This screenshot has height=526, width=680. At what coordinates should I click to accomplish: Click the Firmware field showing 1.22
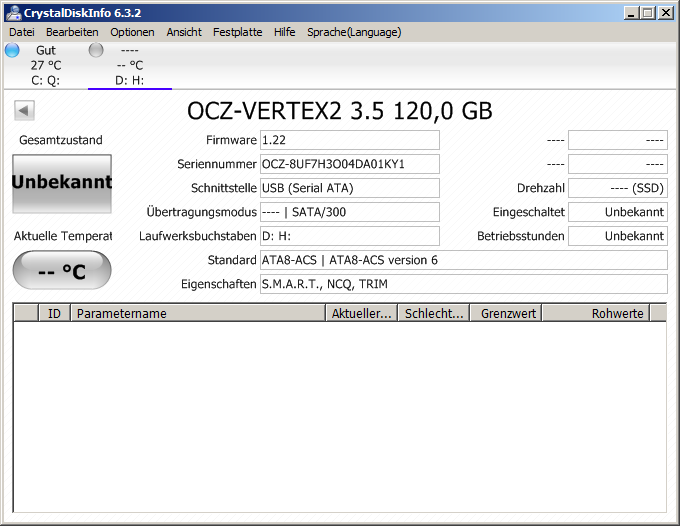click(349, 140)
